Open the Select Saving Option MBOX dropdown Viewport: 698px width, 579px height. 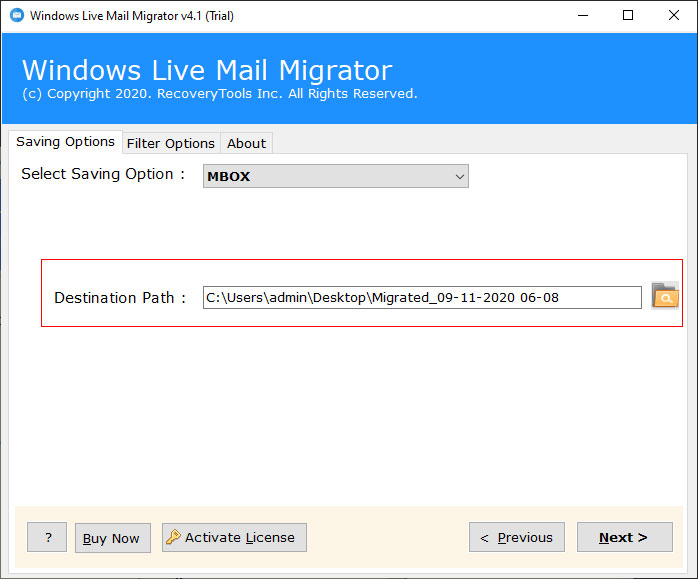tap(336, 176)
